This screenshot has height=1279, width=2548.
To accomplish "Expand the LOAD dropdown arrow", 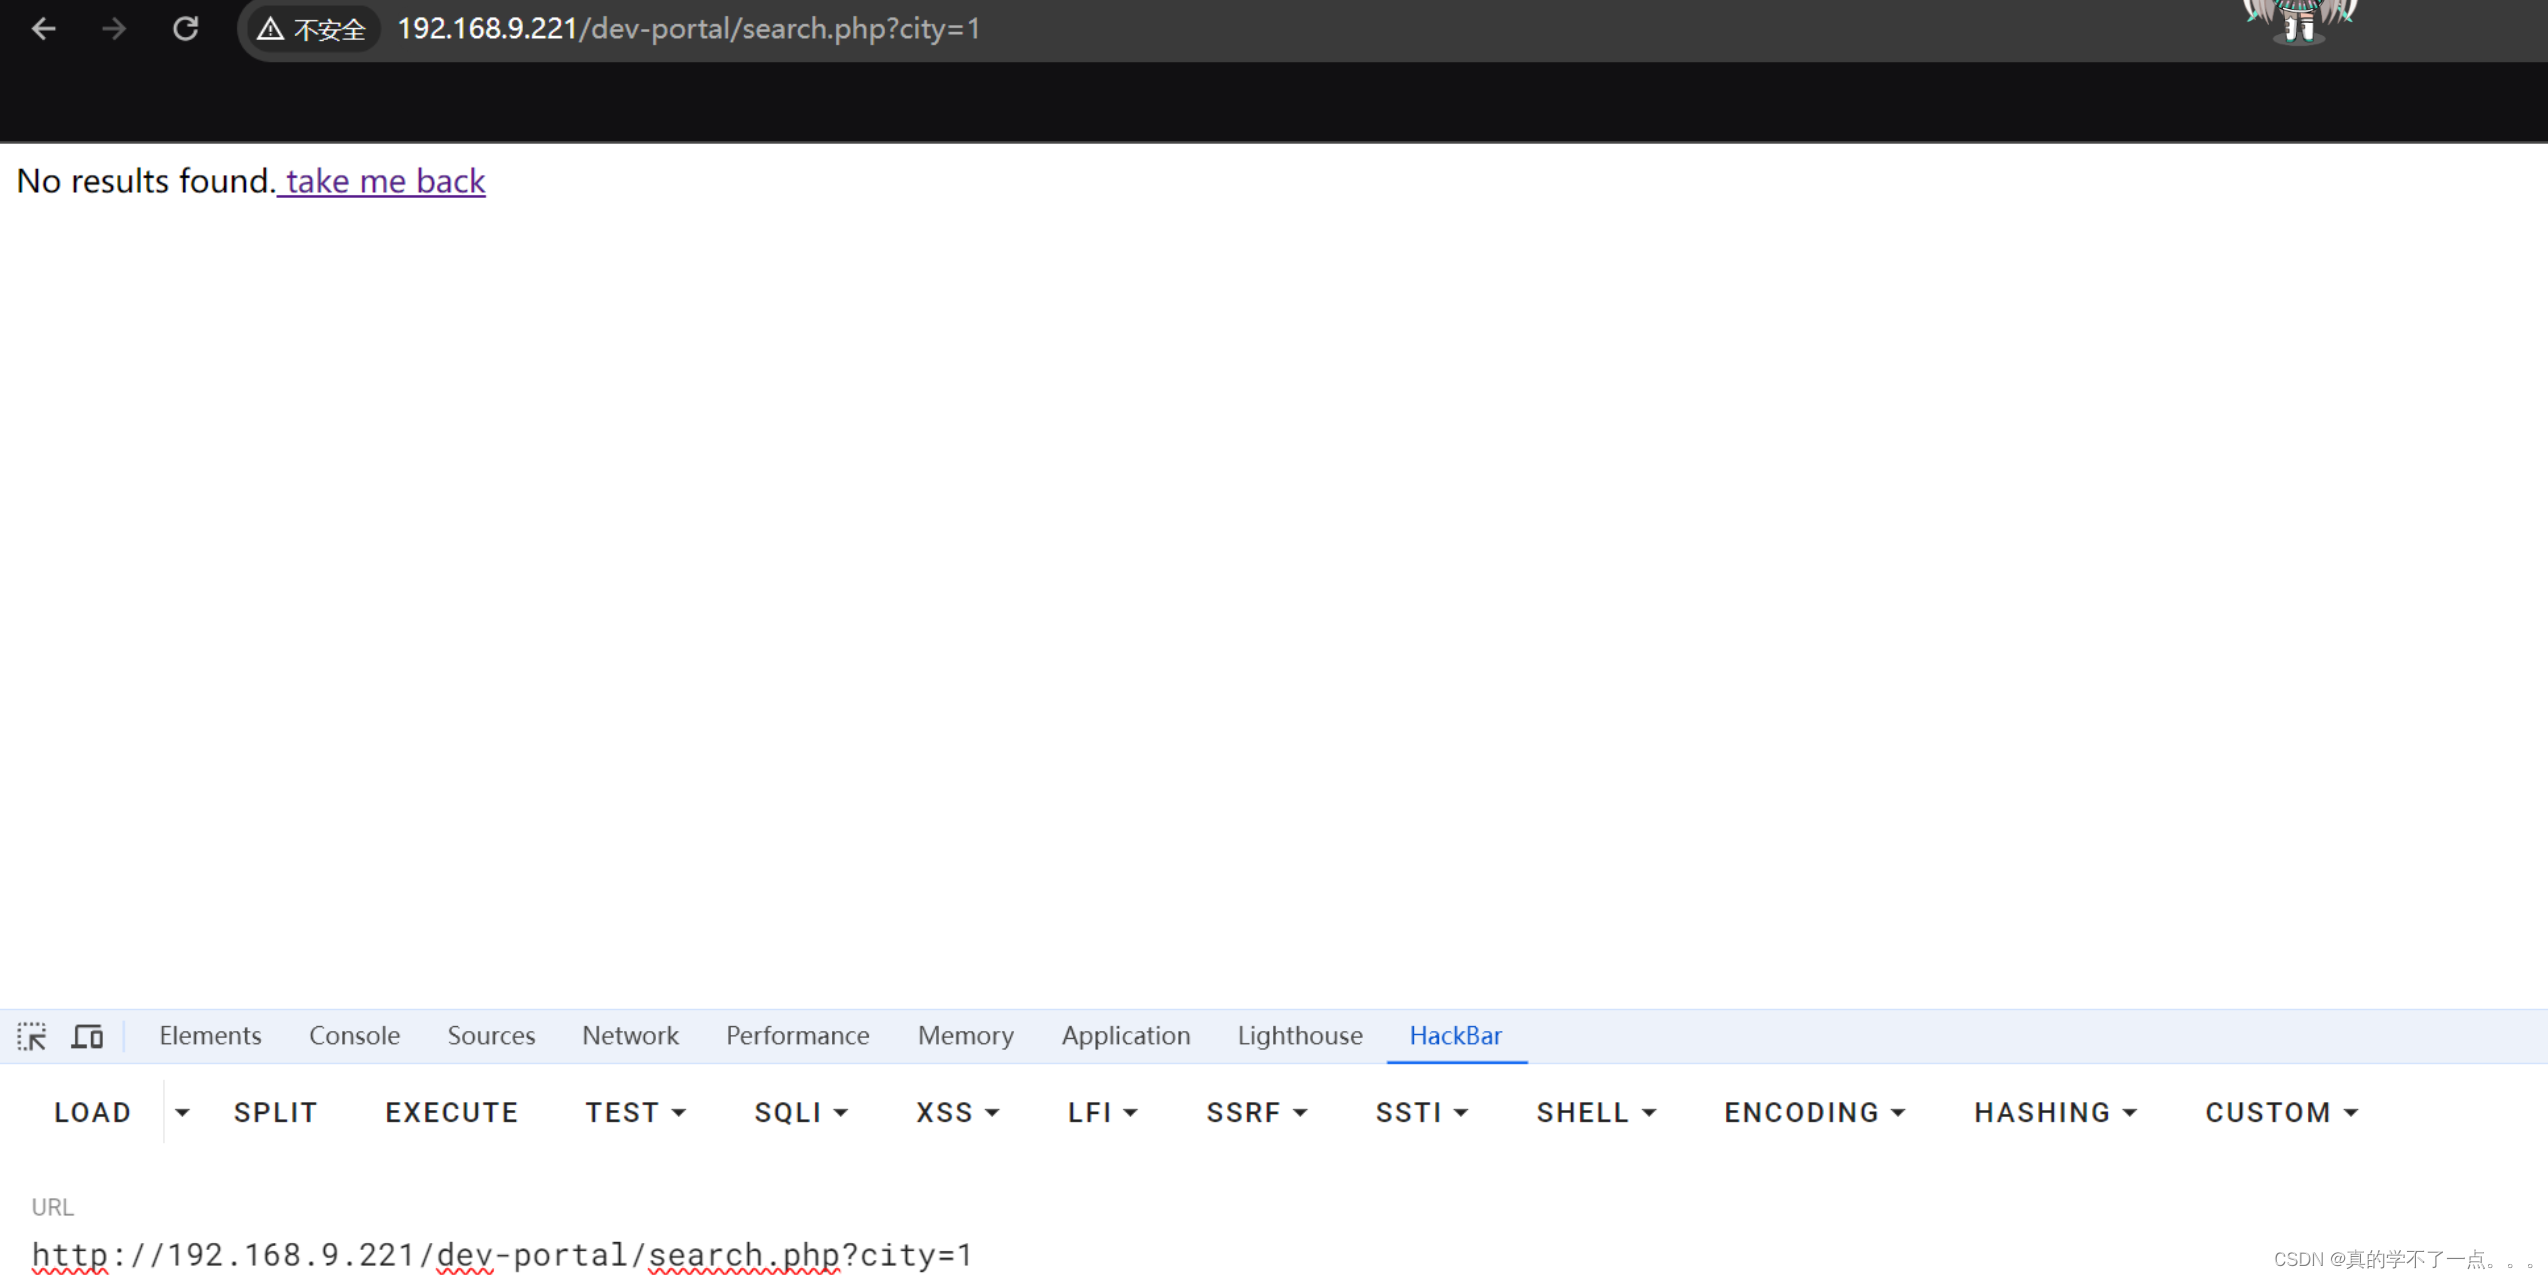I will point(182,1112).
